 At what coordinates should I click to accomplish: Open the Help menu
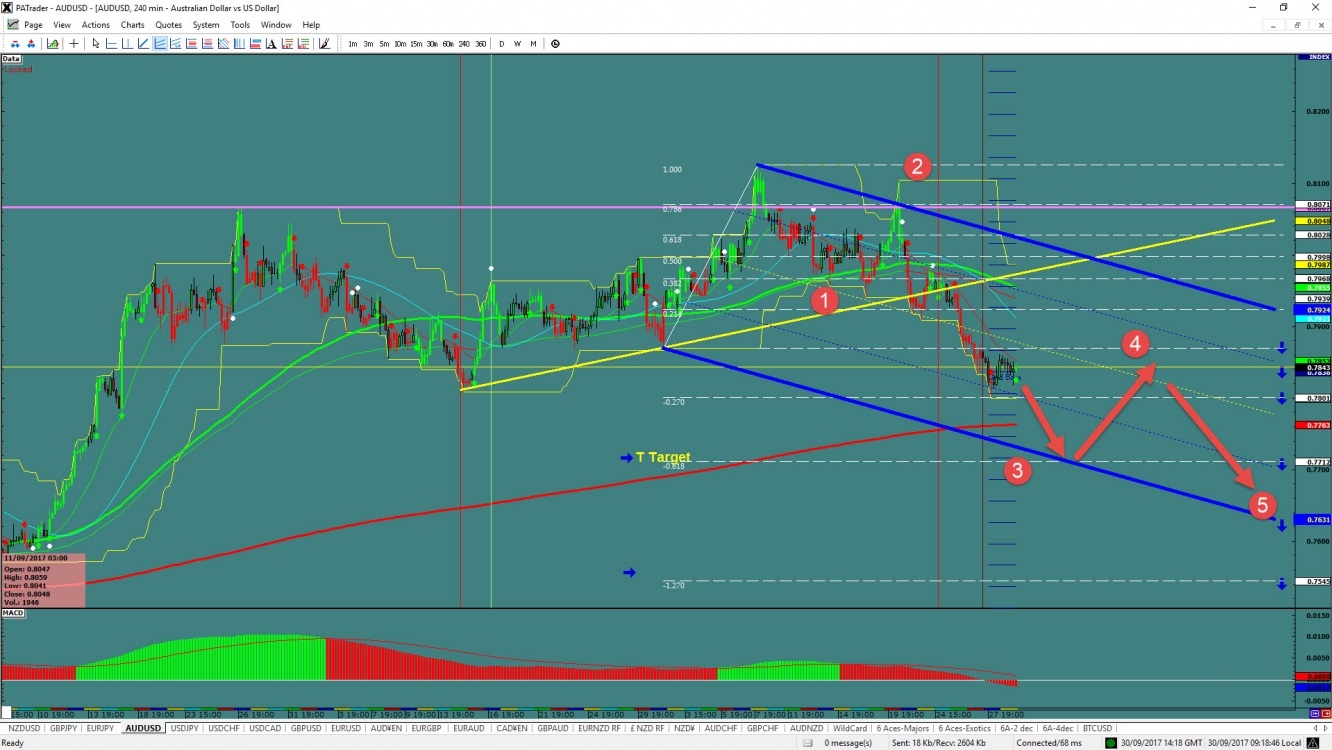tap(311, 25)
